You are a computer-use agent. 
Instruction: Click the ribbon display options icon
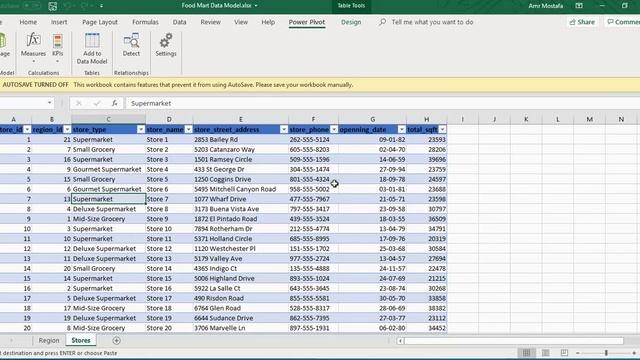click(579, 6)
